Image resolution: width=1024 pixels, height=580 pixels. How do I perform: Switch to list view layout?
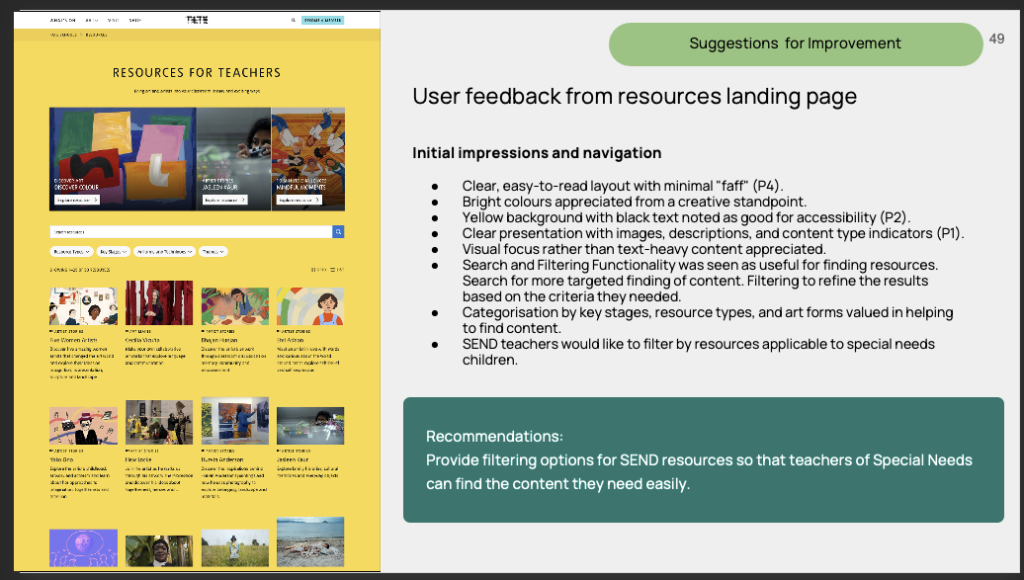point(337,269)
